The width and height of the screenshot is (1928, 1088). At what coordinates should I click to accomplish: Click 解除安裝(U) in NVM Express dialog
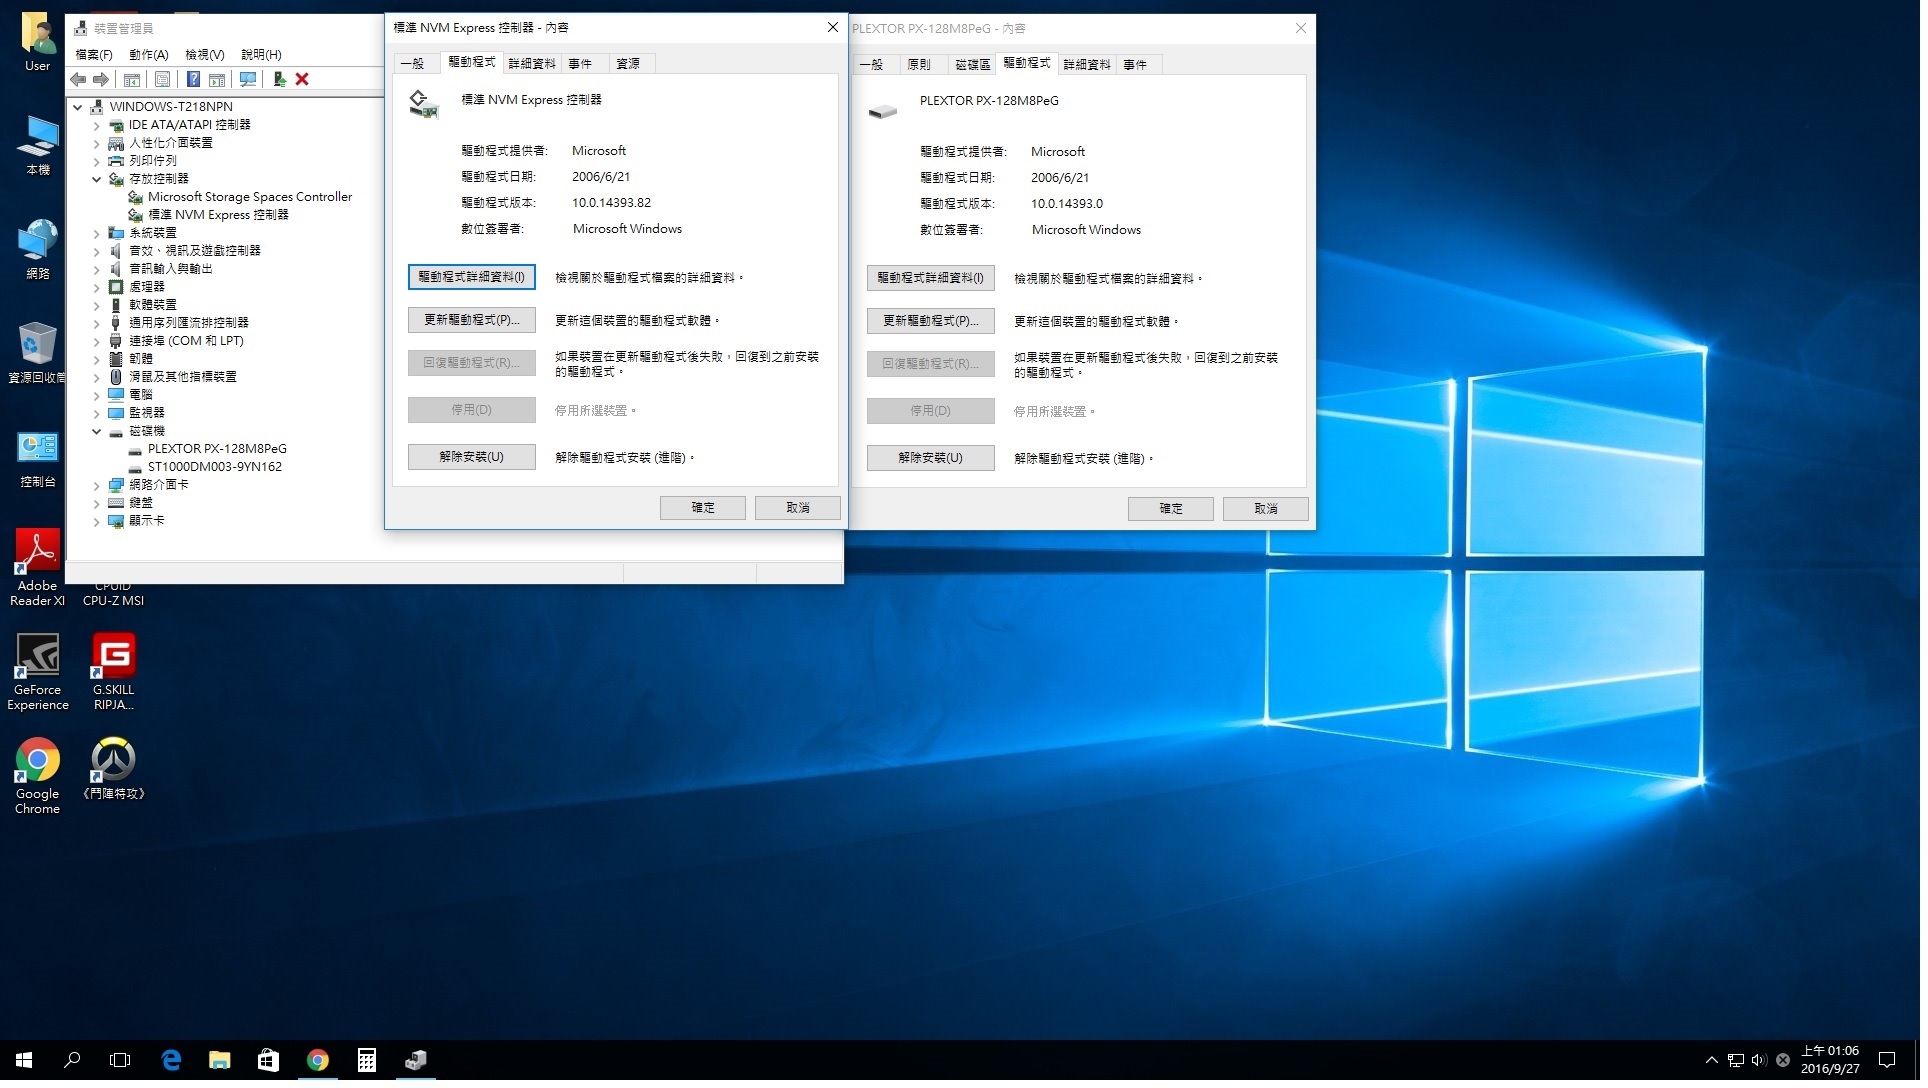pyautogui.click(x=473, y=458)
